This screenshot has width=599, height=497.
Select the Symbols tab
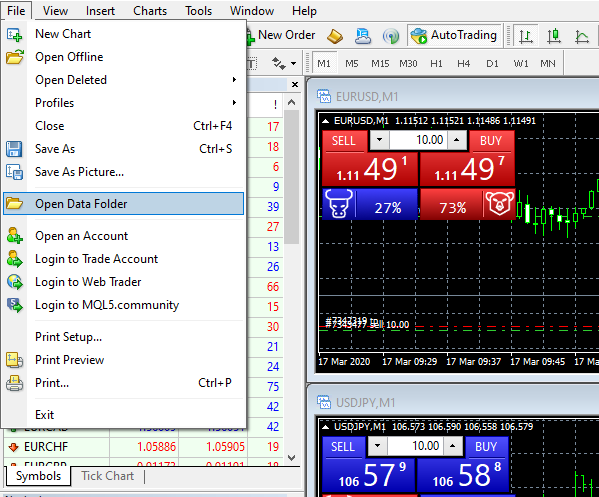pos(39,476)
